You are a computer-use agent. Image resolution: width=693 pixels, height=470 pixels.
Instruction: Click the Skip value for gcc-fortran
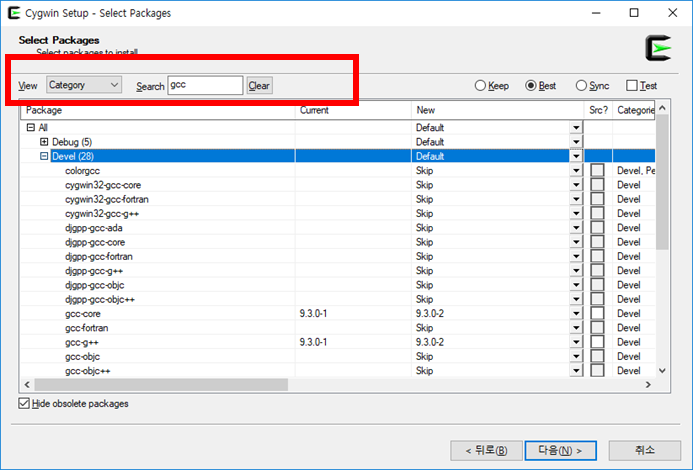(x=424, y=328)
